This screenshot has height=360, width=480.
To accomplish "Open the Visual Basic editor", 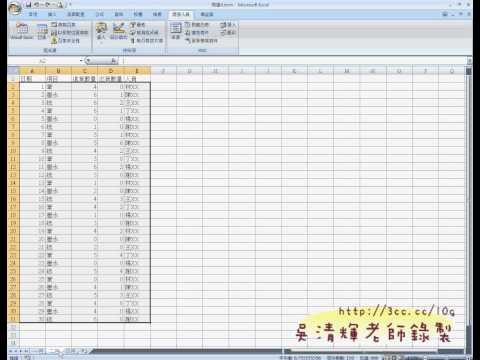I will click(22, 31).
